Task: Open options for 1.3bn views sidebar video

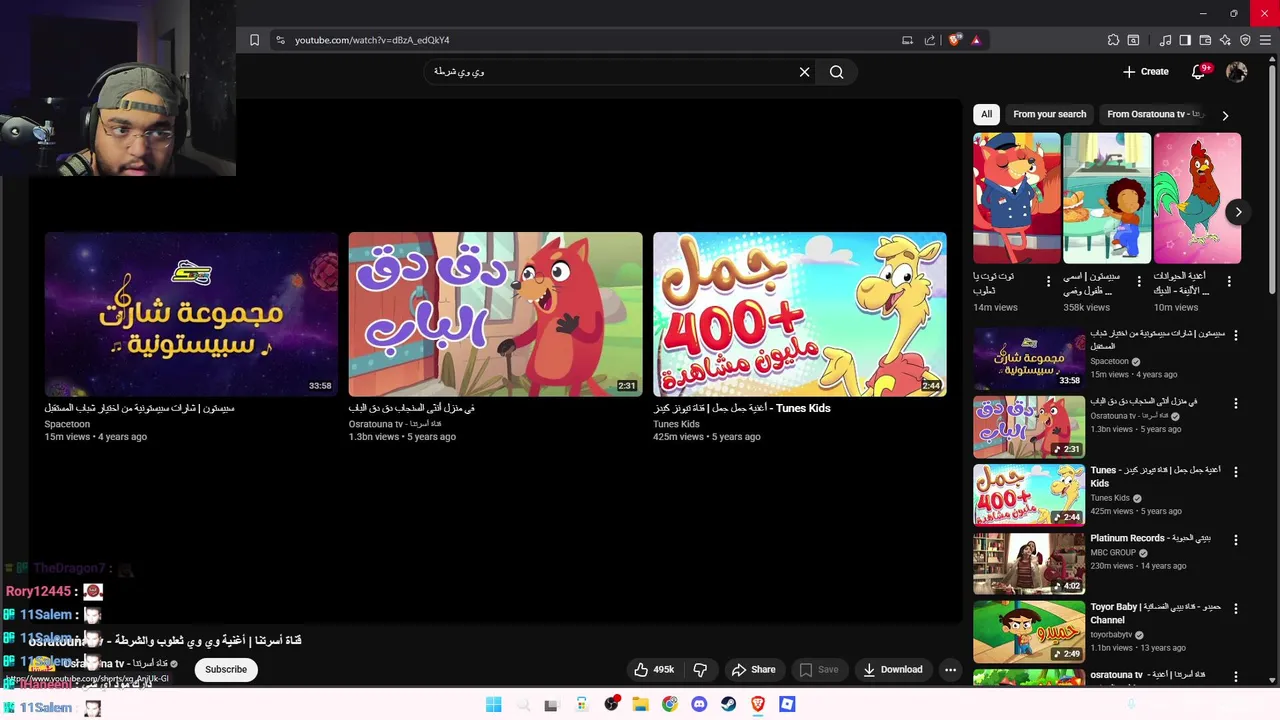Action: tap(1235, 403)
